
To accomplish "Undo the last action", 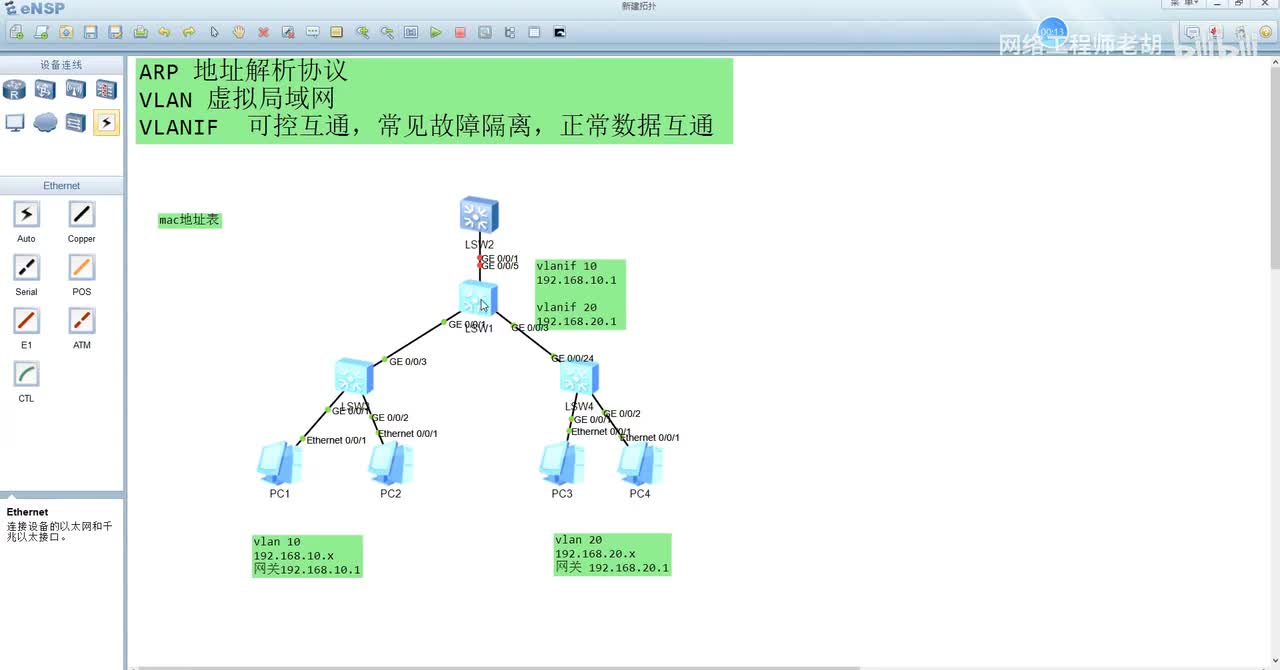I will click(164, 32).
